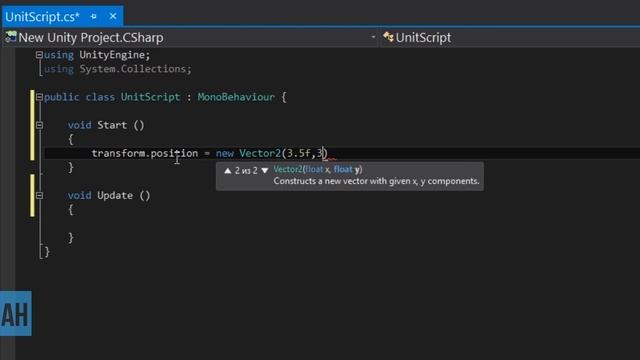Click the project icon beside New Unity Project.CSharp
Screen dimensions: 640x360
point(11,37)
